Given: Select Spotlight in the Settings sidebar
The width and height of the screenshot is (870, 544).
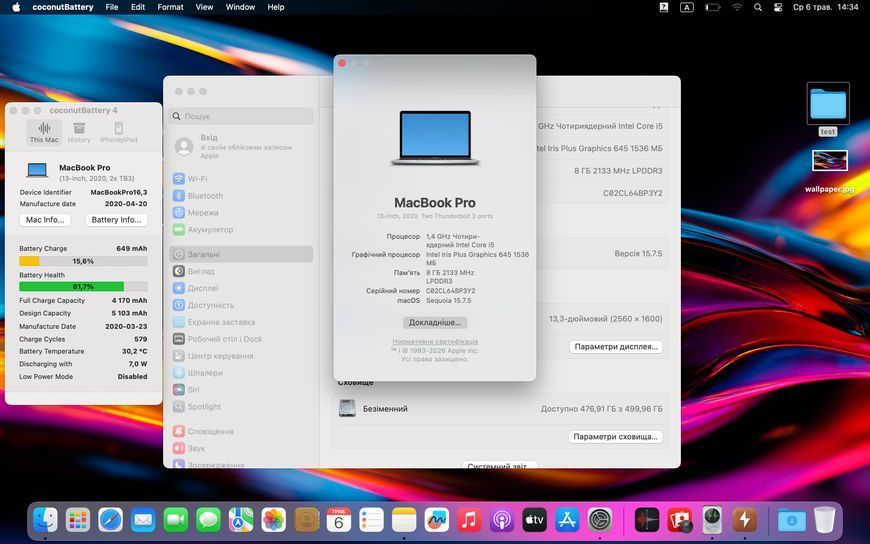Looking at the screenshot, I should (x=241, y=406).
